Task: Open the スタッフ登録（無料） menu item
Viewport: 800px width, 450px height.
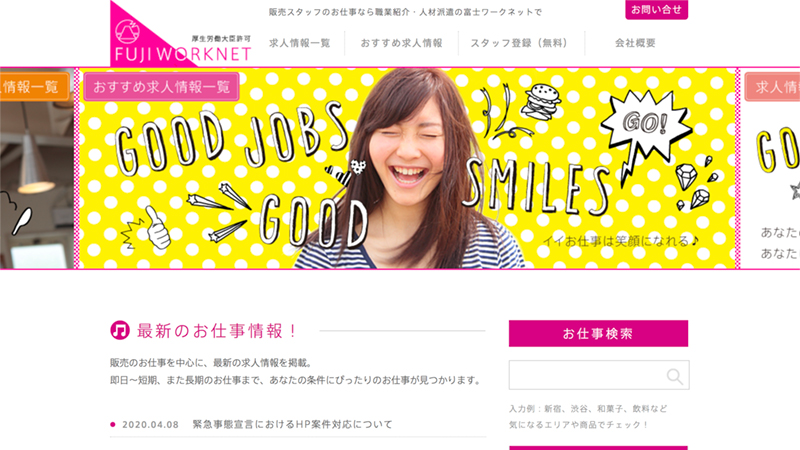Action: click(519, 43)
